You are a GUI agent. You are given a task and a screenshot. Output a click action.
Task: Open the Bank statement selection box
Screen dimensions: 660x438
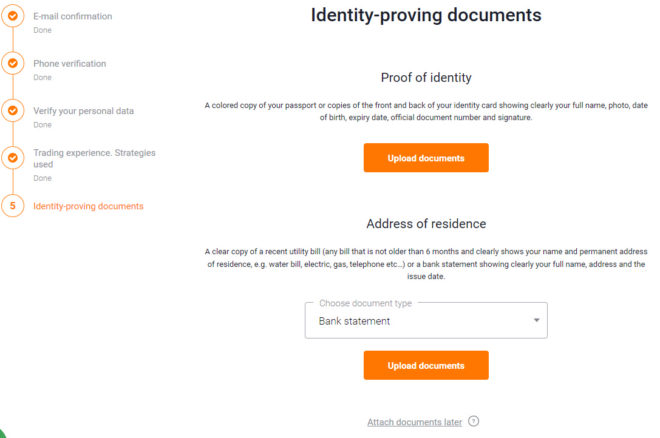click(426, 321)
